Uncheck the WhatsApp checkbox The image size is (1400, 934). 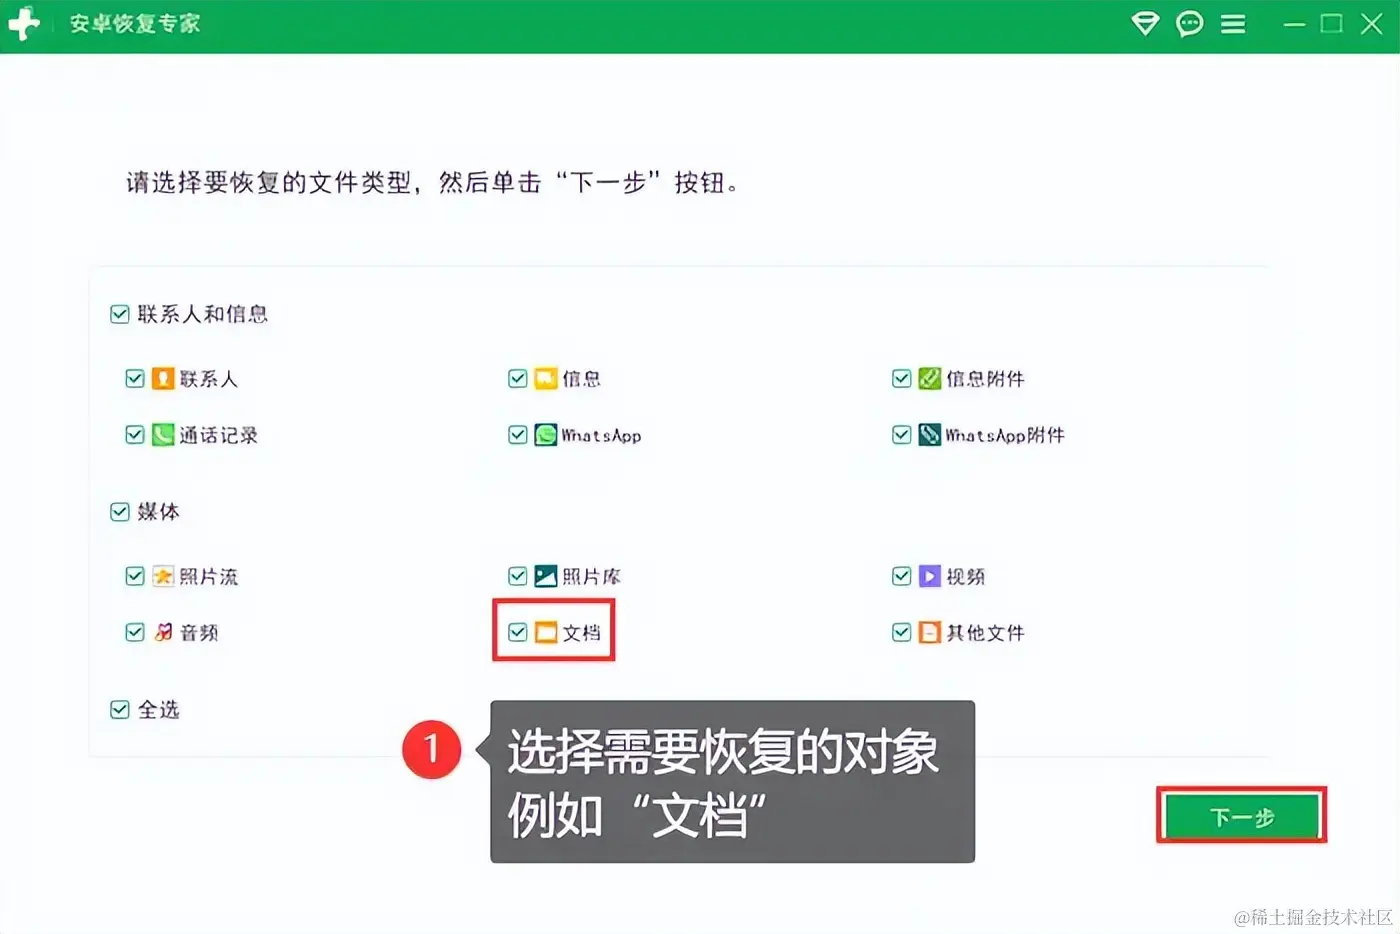518,435
